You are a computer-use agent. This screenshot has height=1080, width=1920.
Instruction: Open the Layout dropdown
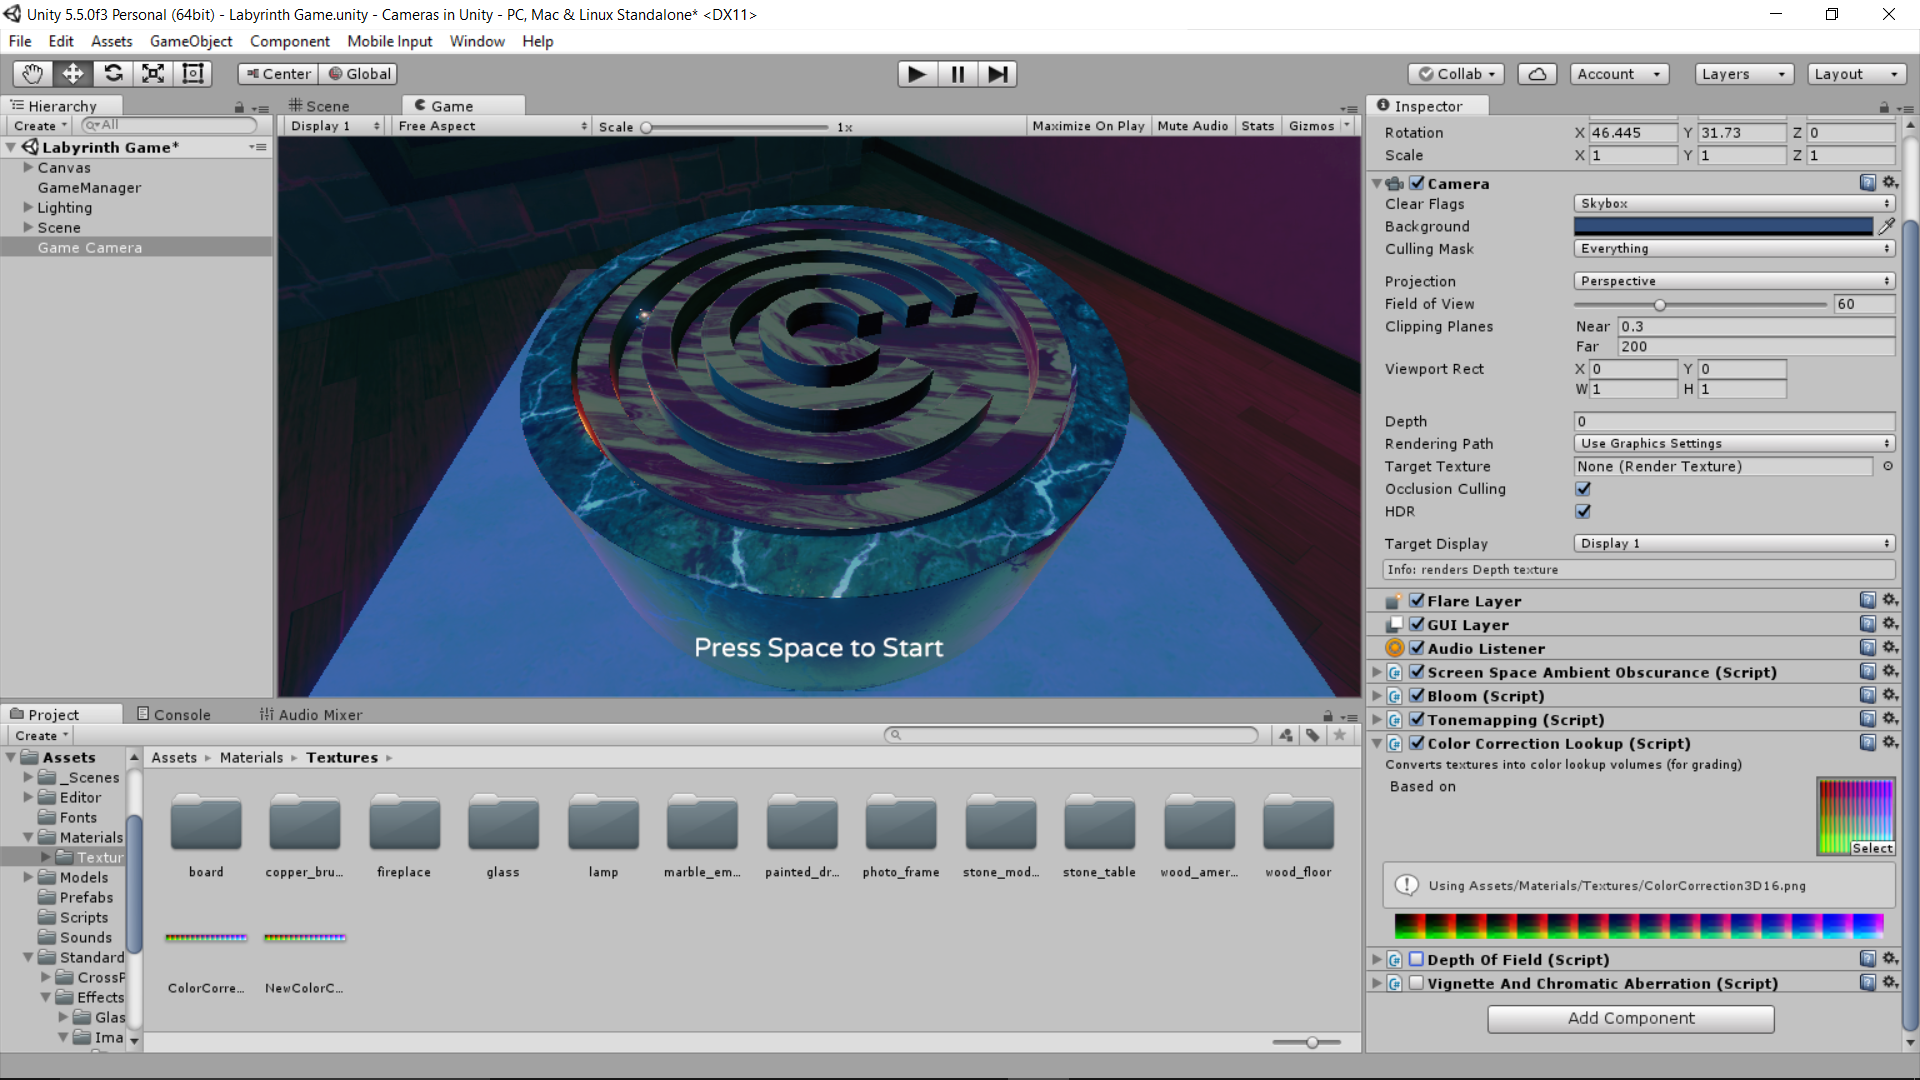point(1857,74)
